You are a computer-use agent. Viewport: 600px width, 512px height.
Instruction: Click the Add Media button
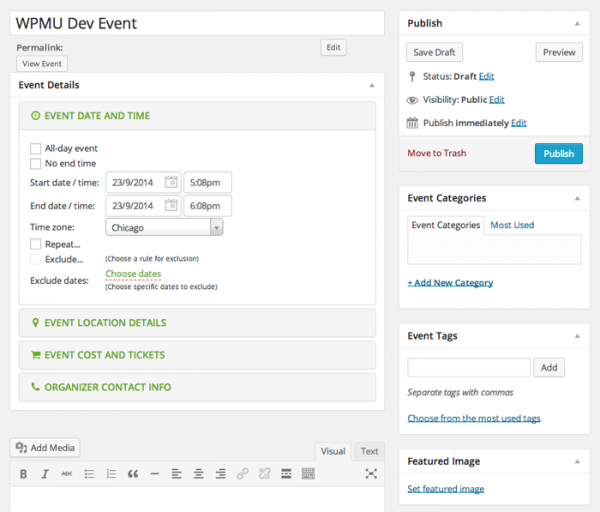coord(45,448)
